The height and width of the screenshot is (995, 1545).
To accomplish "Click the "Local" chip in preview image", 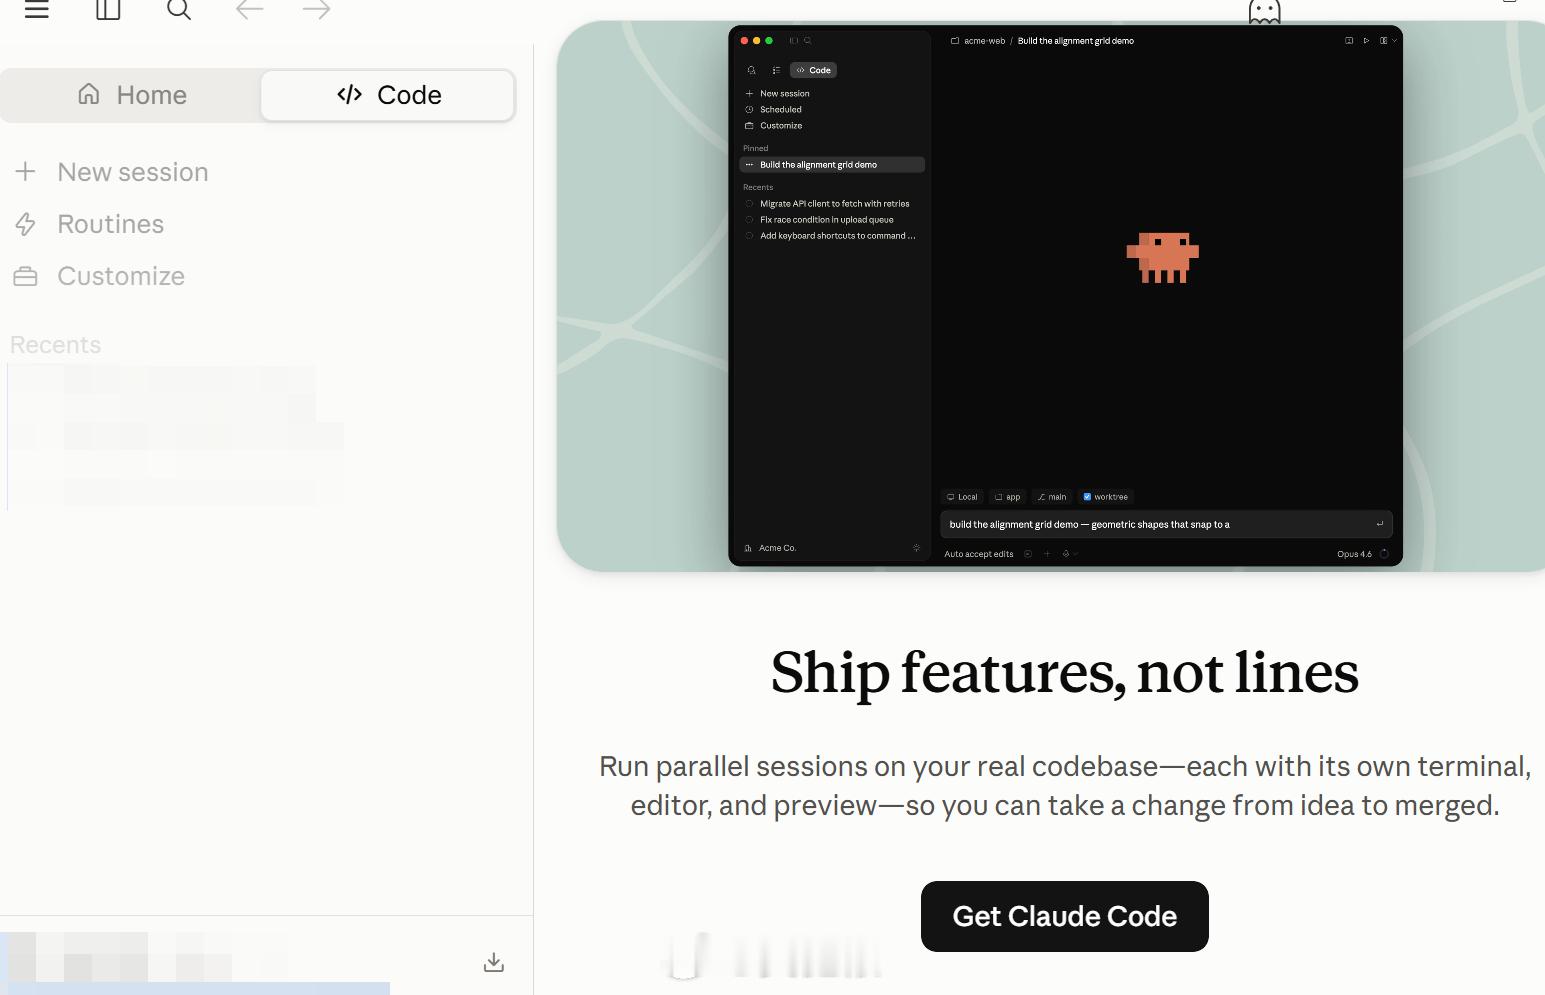I will pos(962,497).
